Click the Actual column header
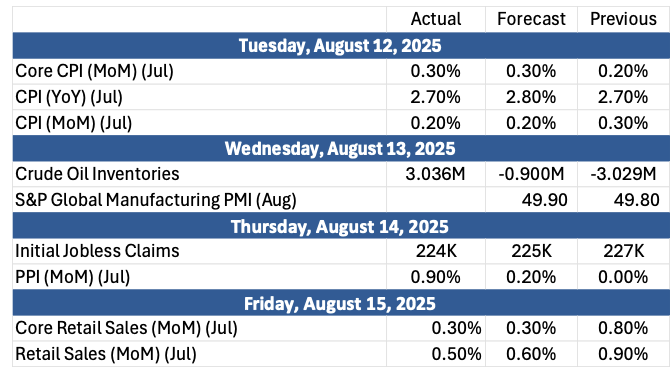 [436, 19]
